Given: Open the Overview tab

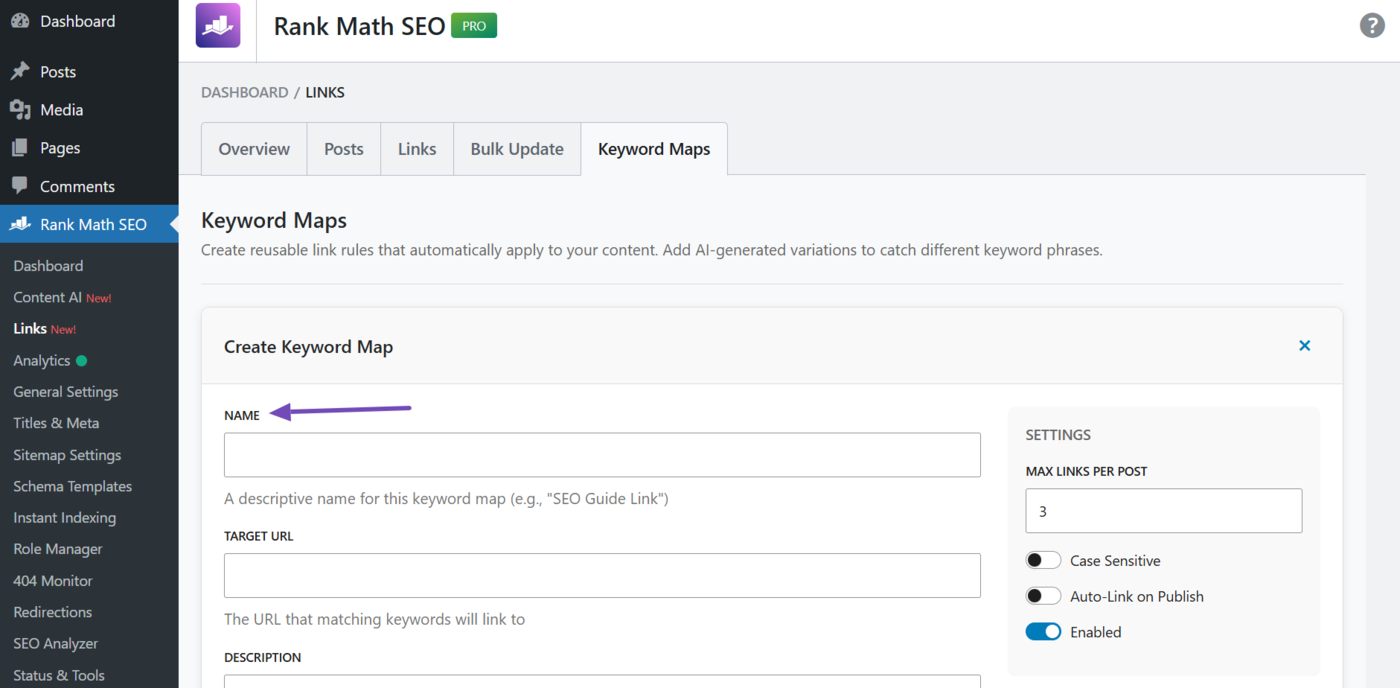Looking at the screenshot, I should [x=253, y=148].
